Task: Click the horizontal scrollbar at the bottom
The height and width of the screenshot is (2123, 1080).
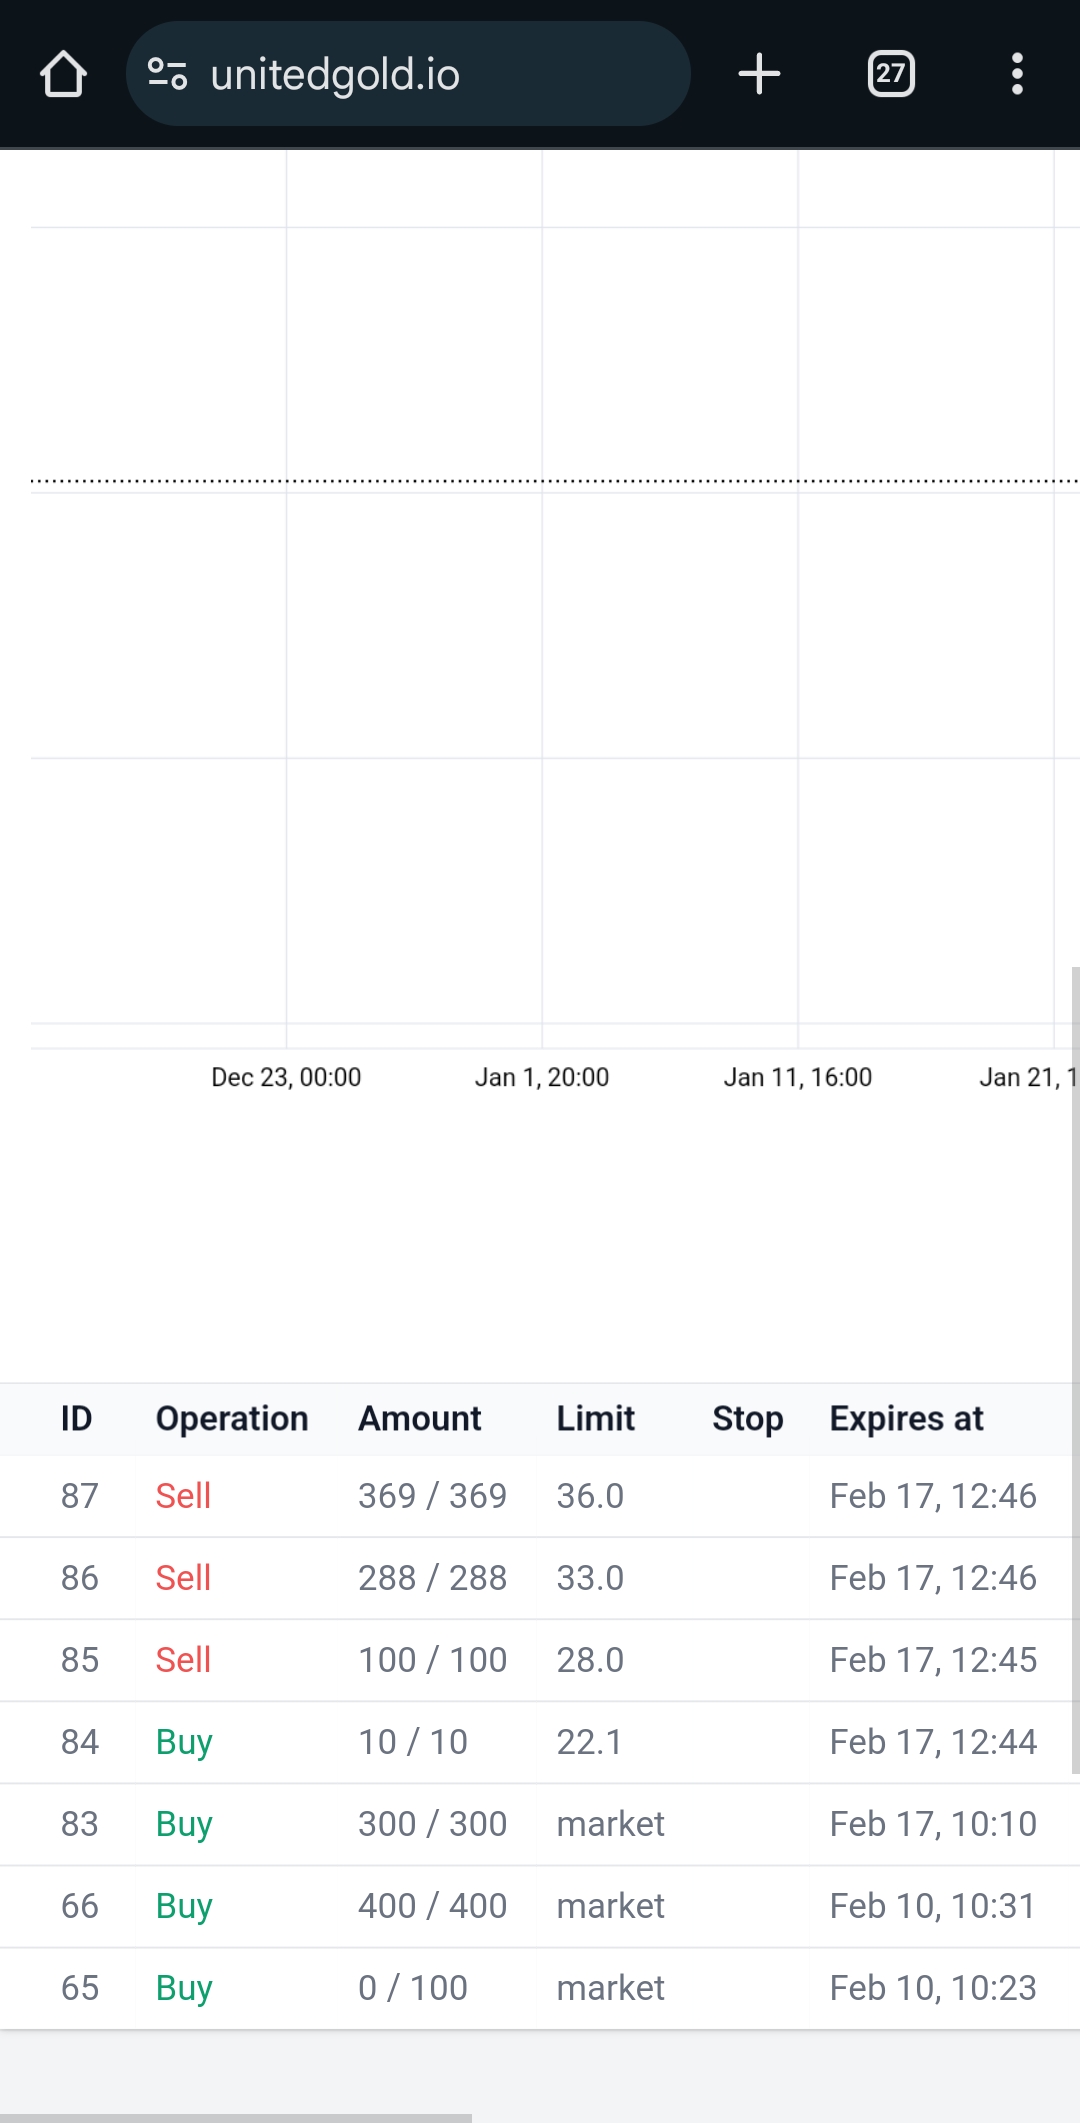Action: click(235, 2117)
